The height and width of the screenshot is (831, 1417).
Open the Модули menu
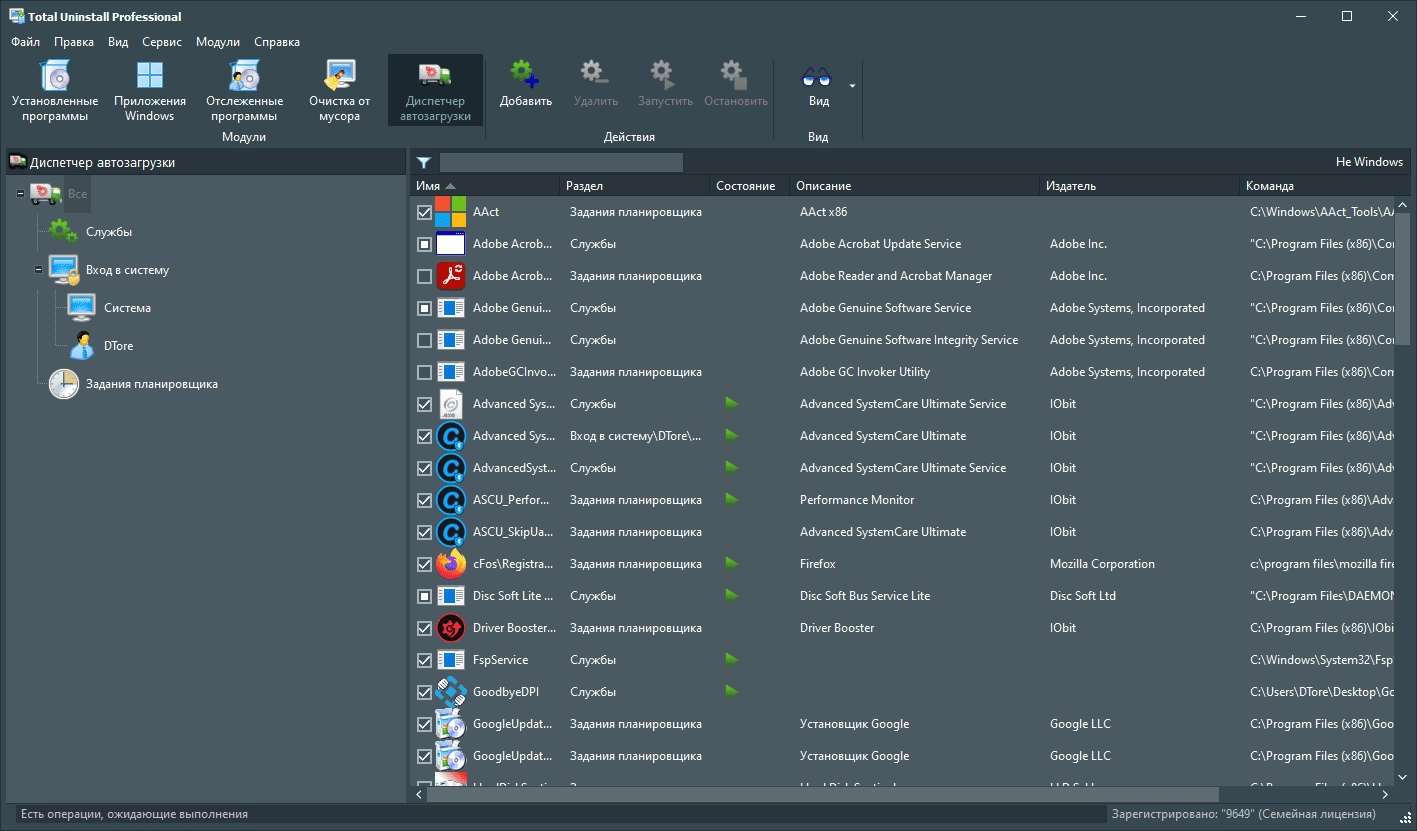218,42
